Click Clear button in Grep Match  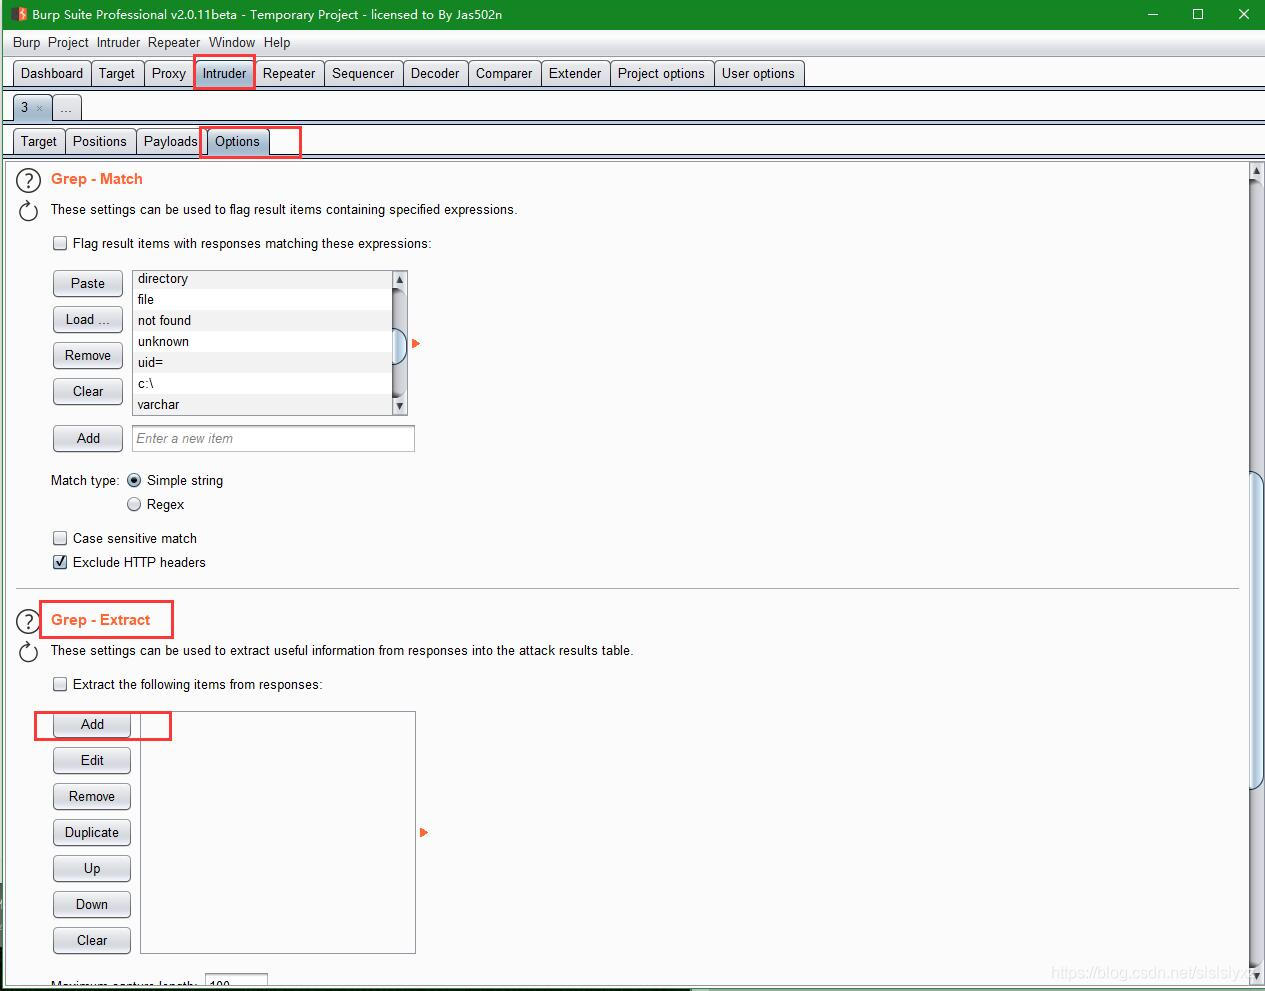coord(88,391)
